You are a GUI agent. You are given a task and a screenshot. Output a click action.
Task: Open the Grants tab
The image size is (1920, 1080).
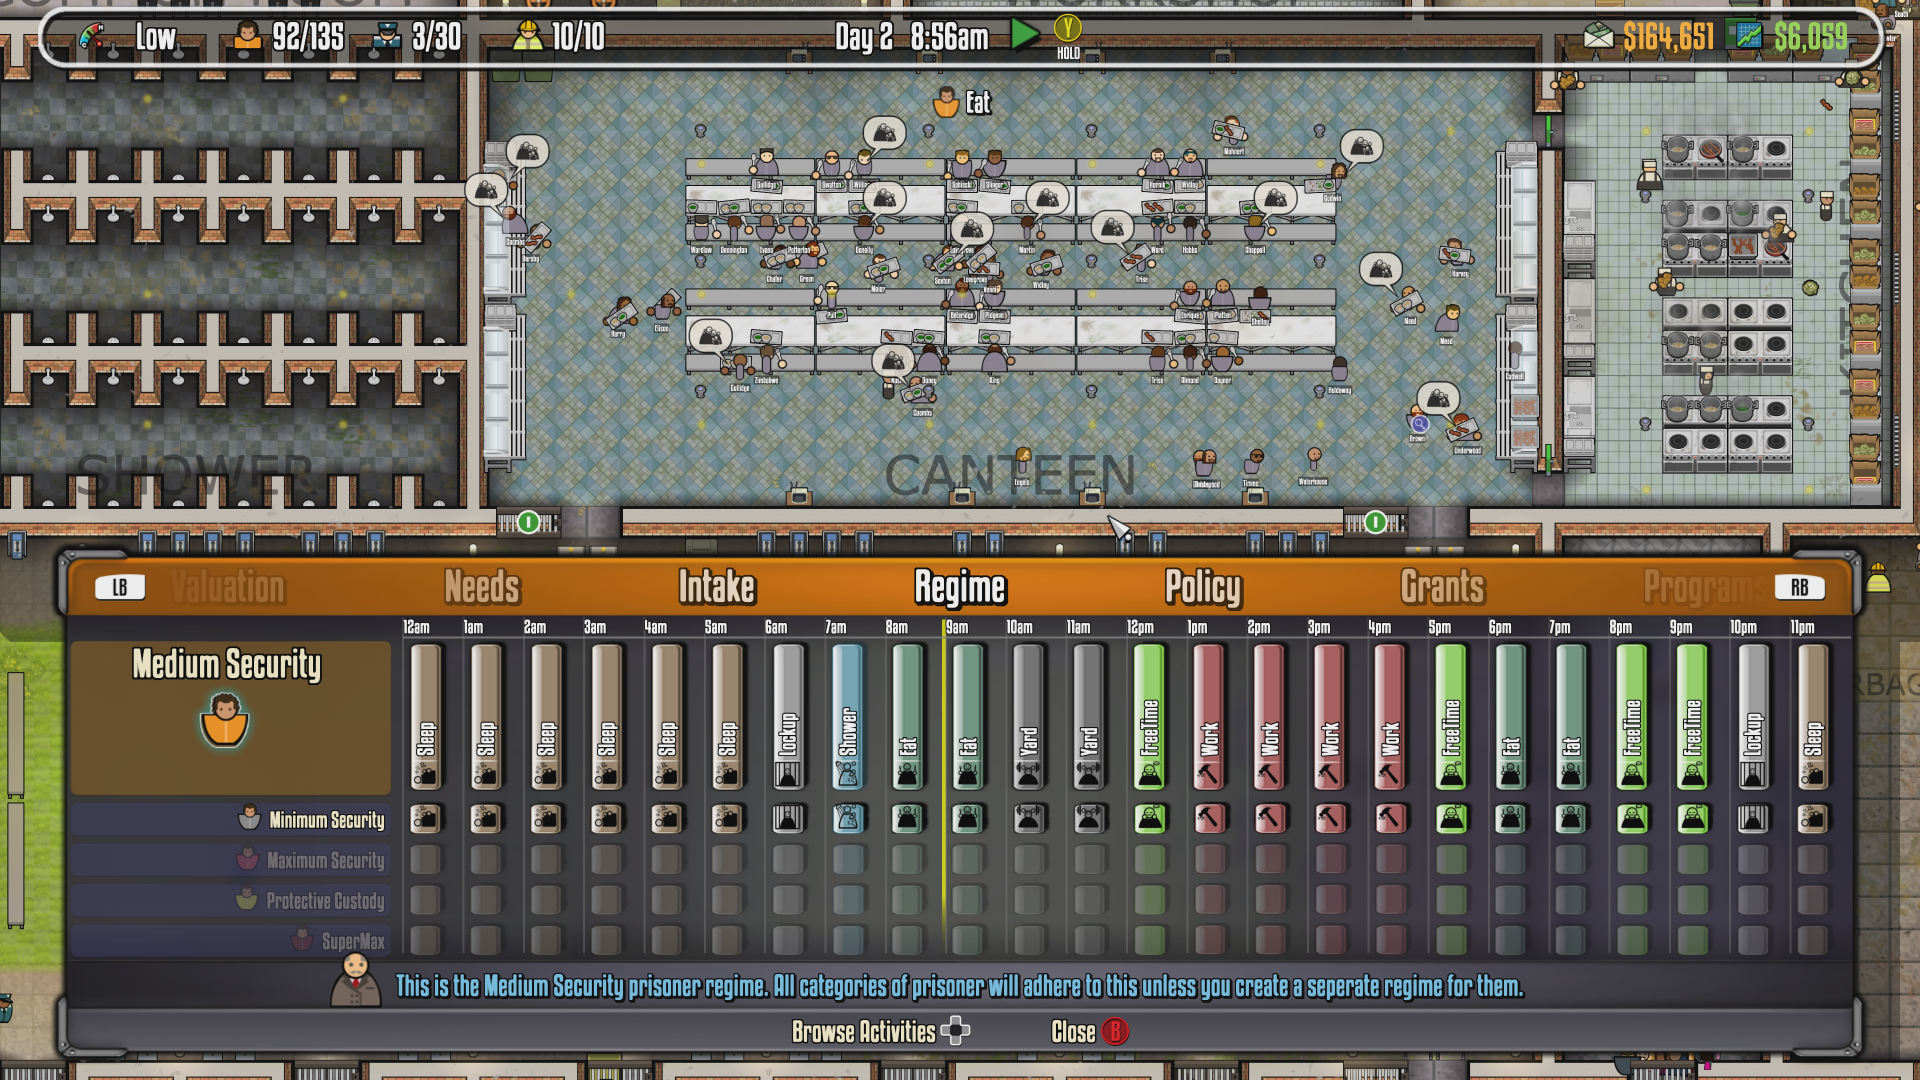point(1442,587)
